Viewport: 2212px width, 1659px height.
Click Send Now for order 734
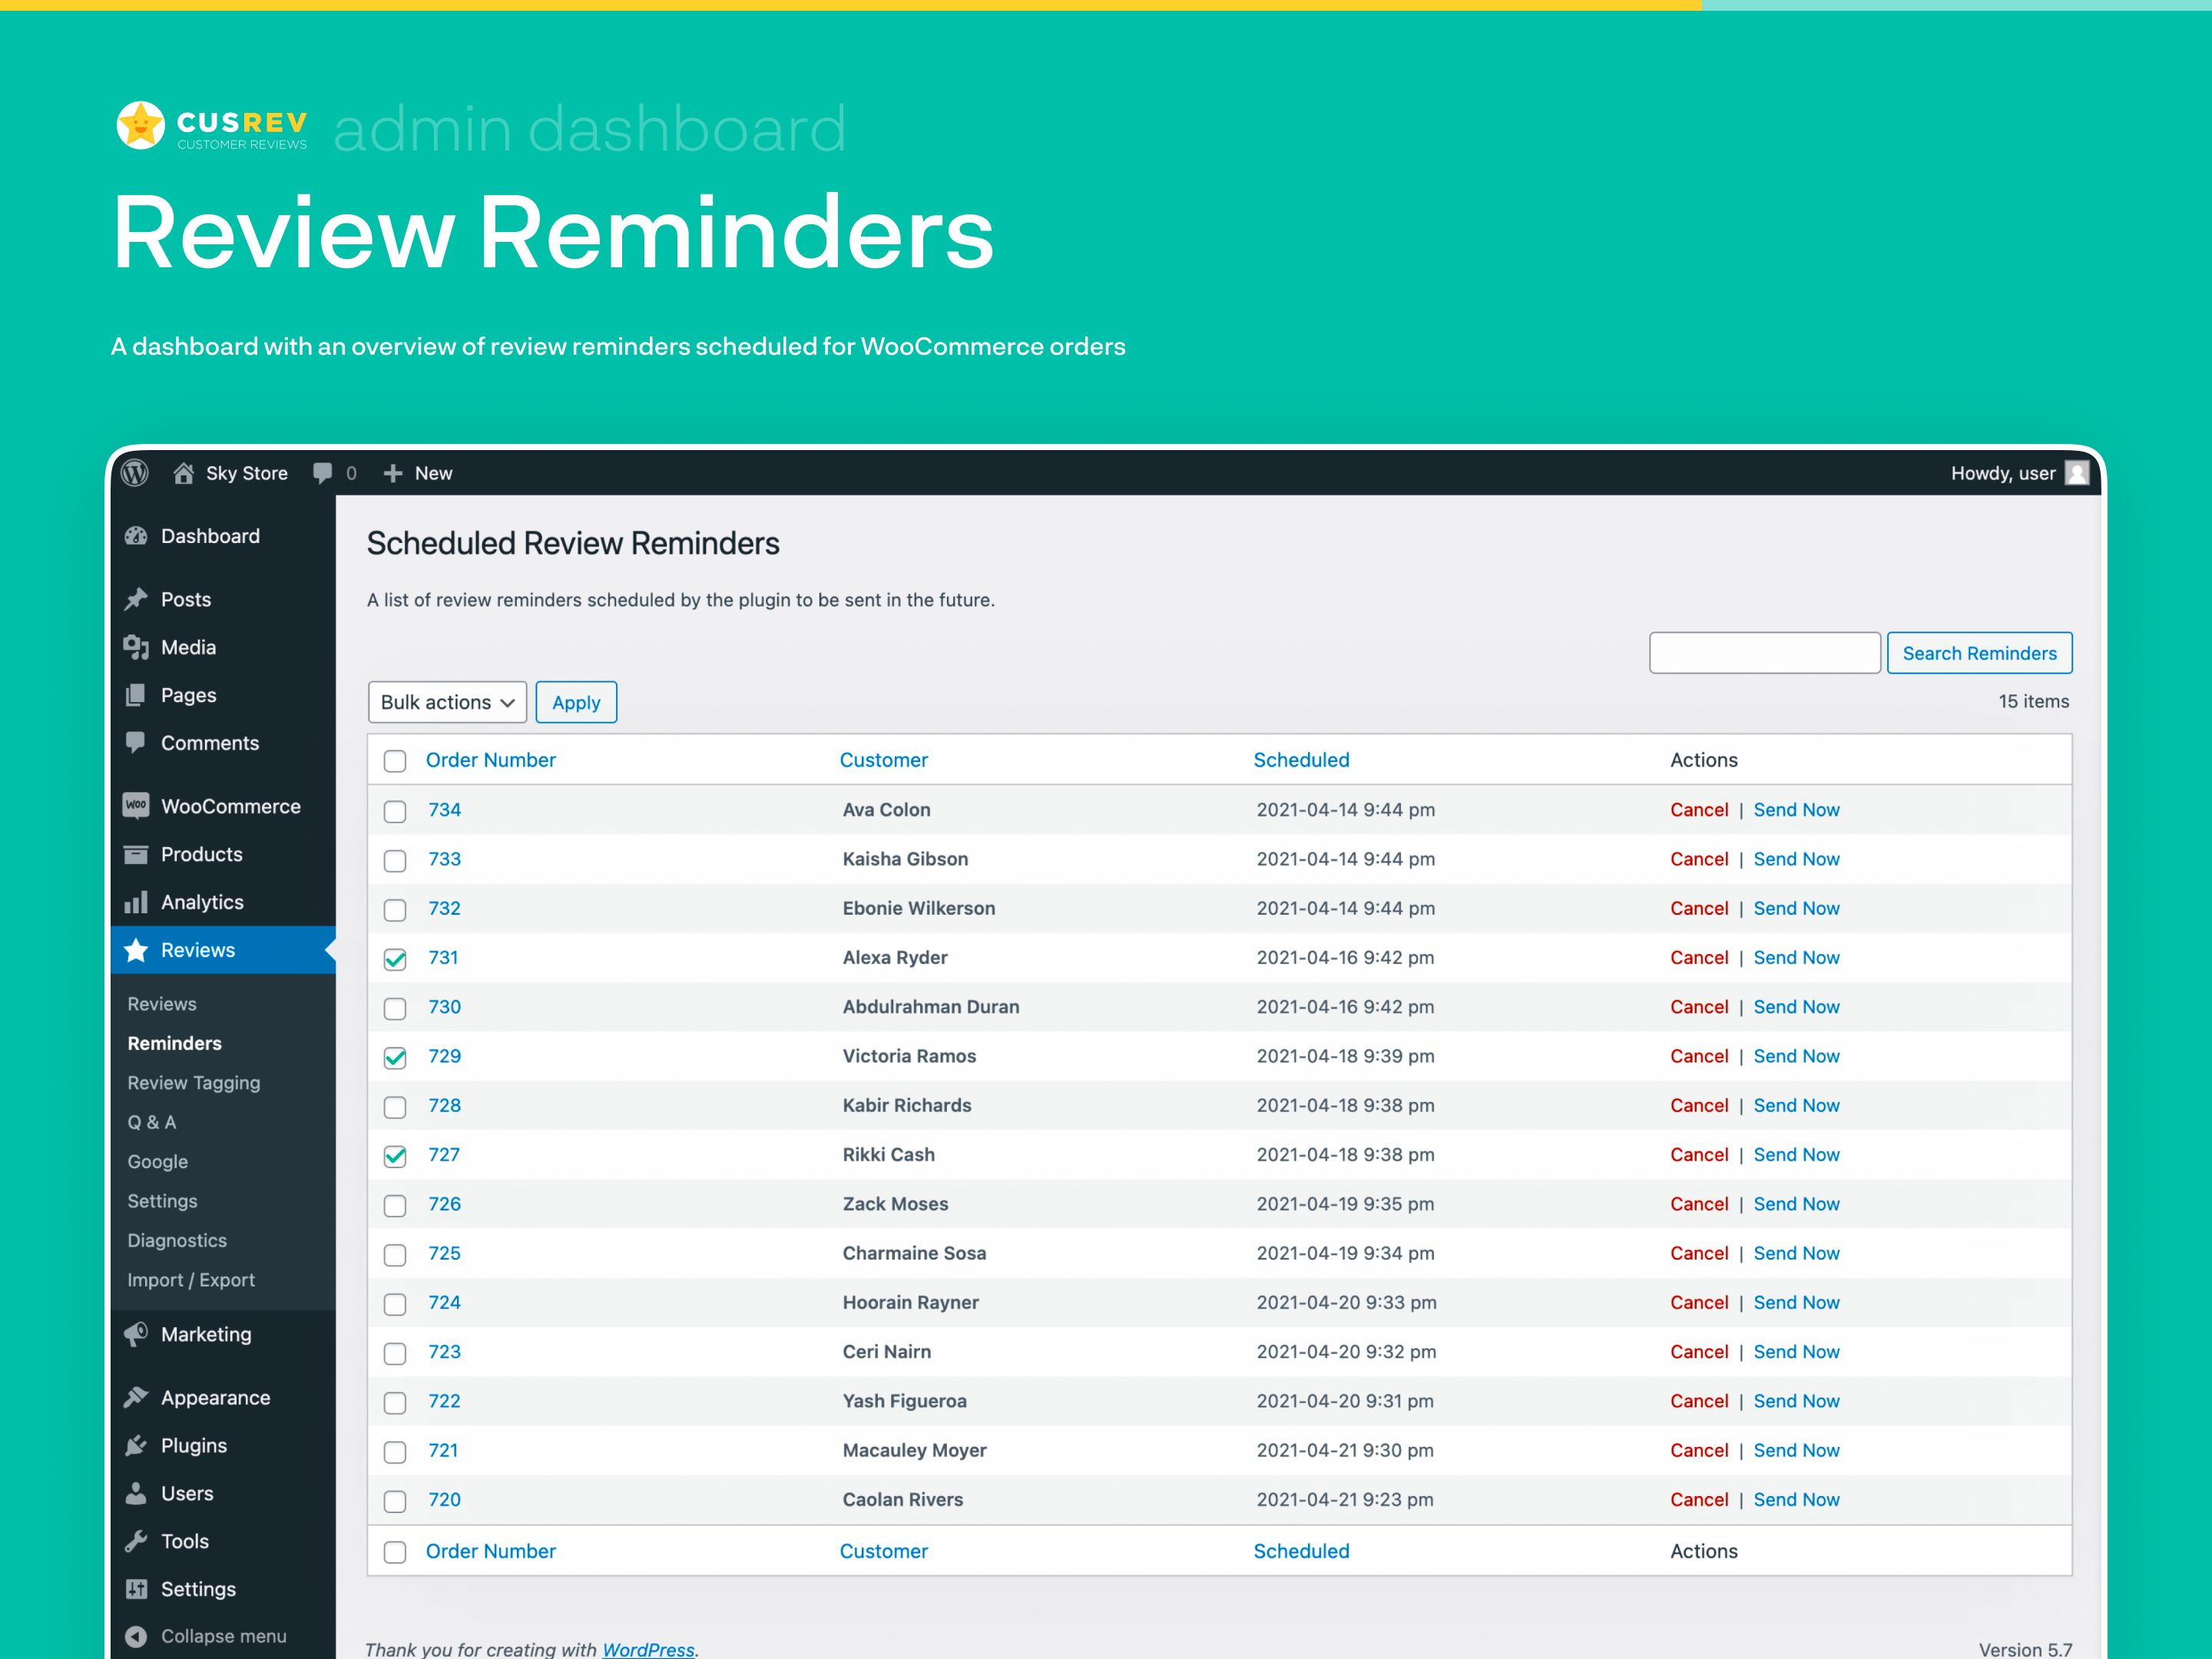coord(1800,807)
